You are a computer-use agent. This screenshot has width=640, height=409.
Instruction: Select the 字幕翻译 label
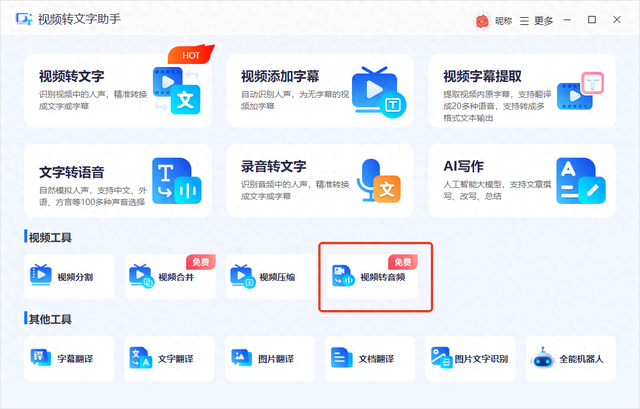click(x=75, y=359)
